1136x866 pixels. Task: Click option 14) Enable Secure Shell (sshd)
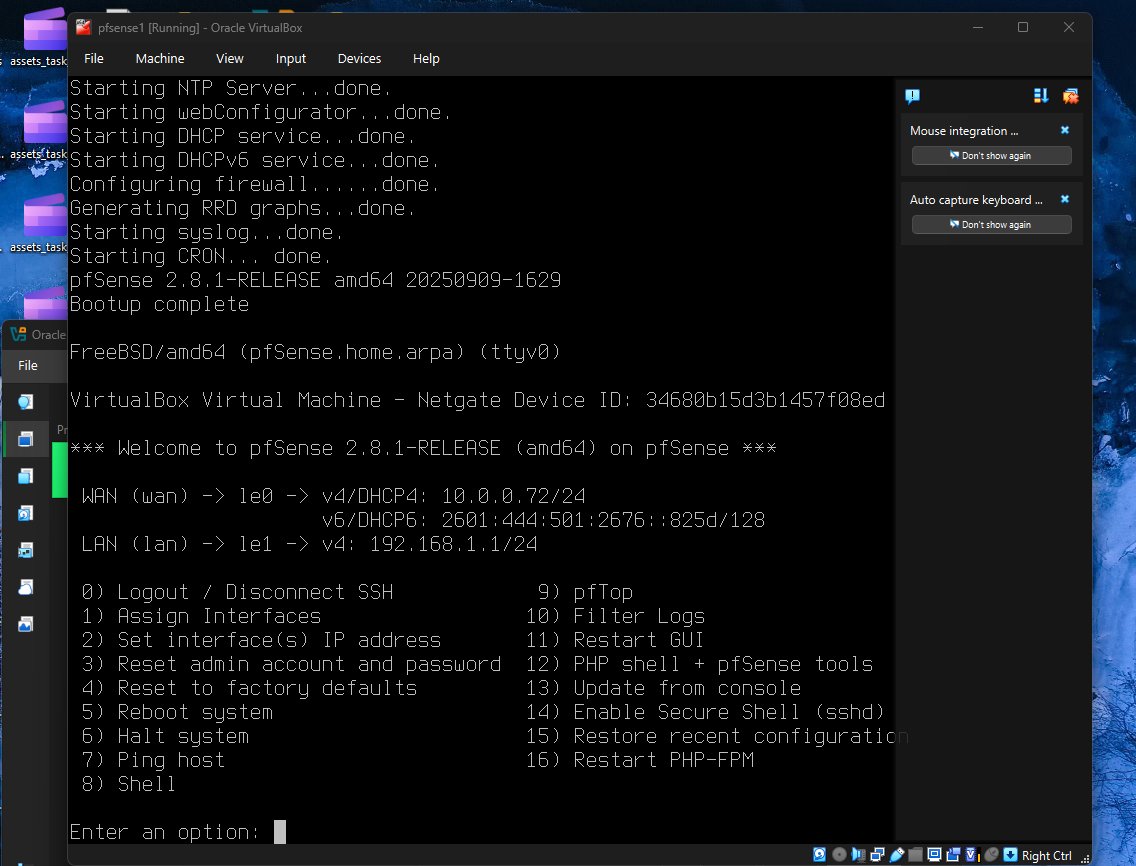(x=705, y=712)
